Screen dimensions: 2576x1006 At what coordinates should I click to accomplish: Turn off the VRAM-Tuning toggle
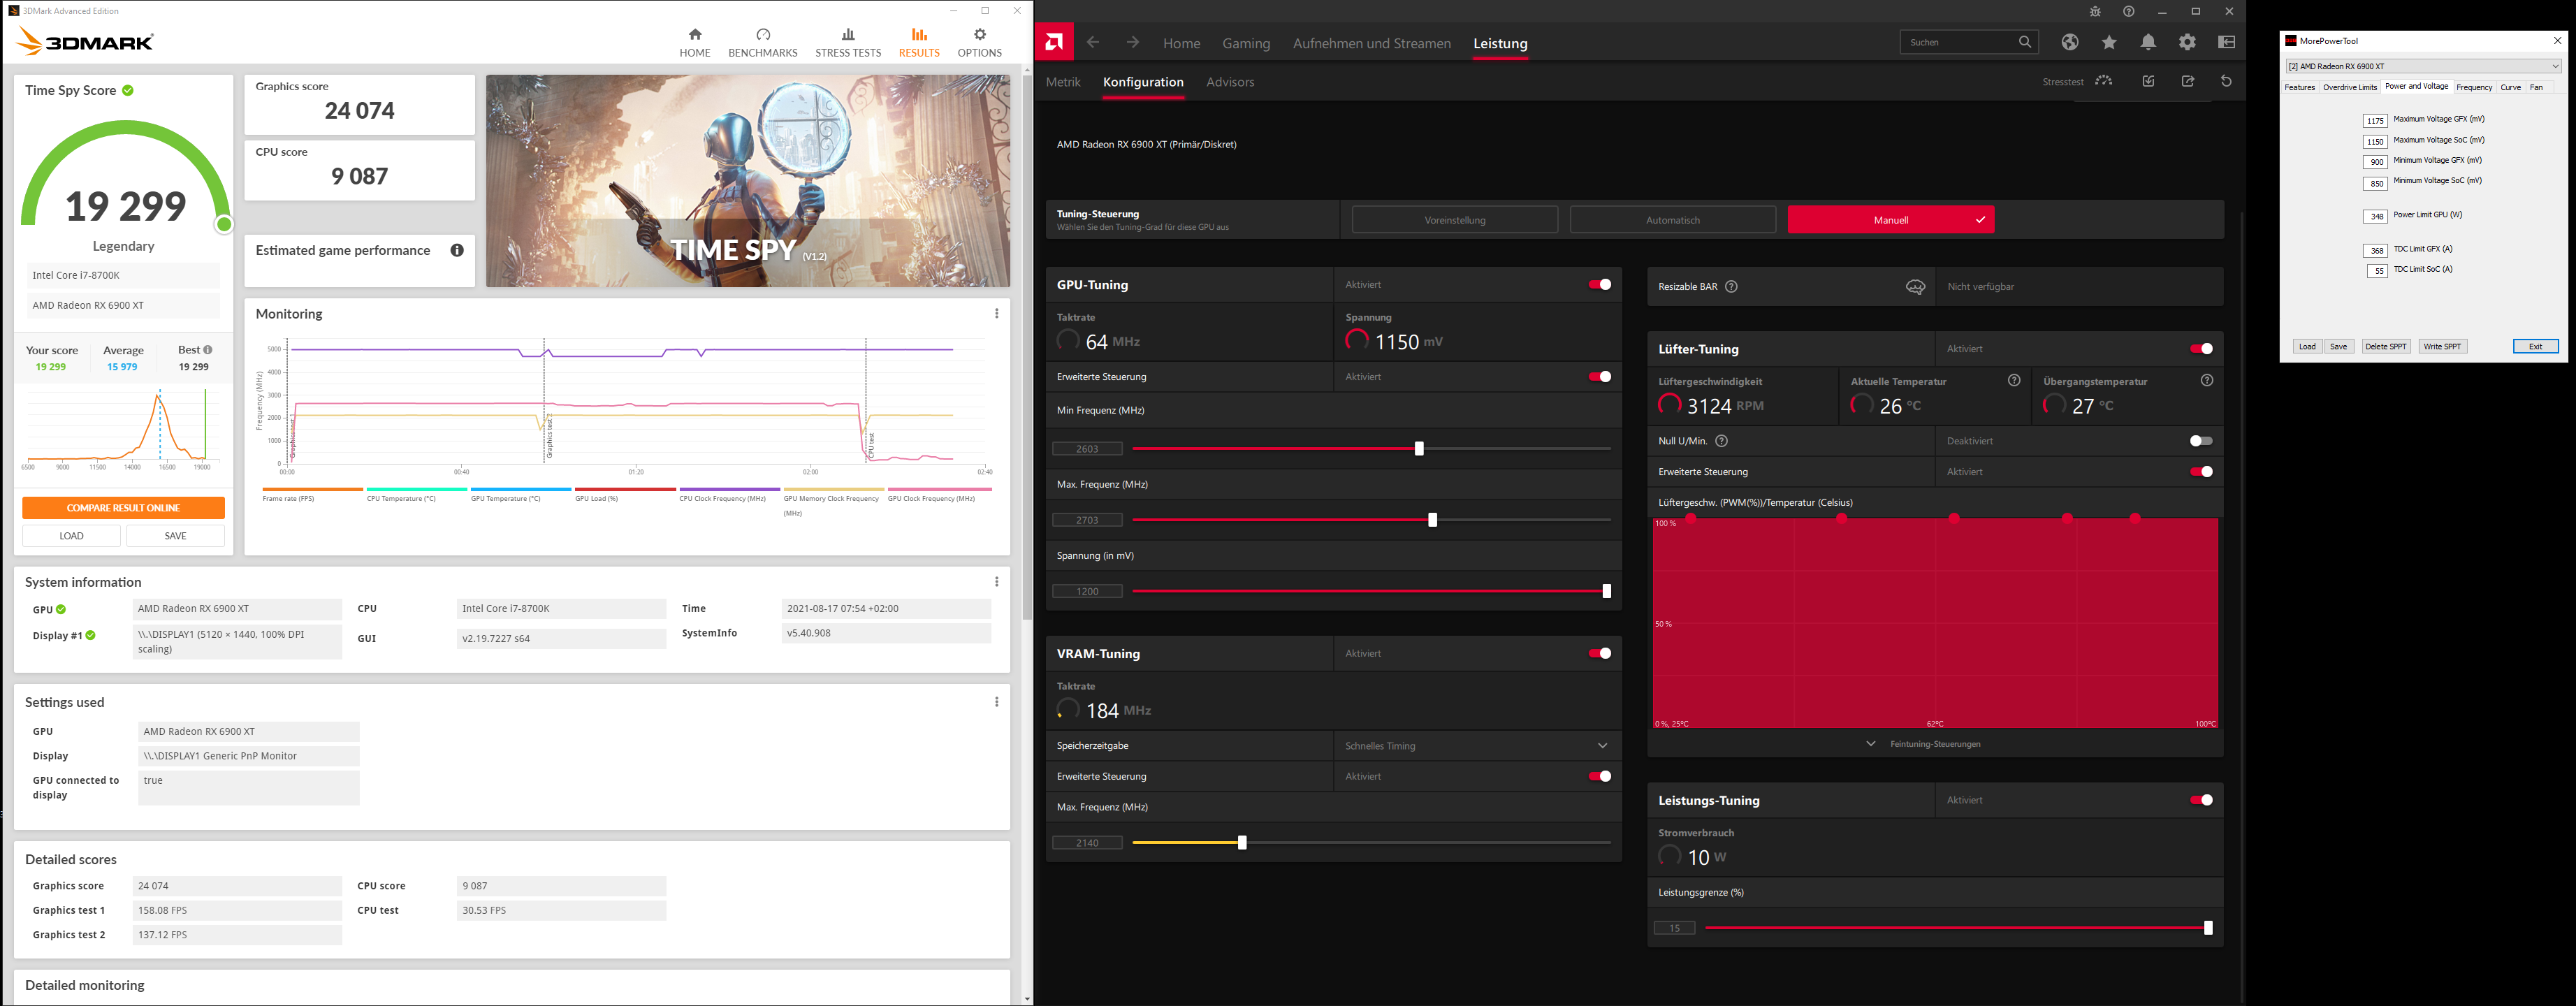1599,653
